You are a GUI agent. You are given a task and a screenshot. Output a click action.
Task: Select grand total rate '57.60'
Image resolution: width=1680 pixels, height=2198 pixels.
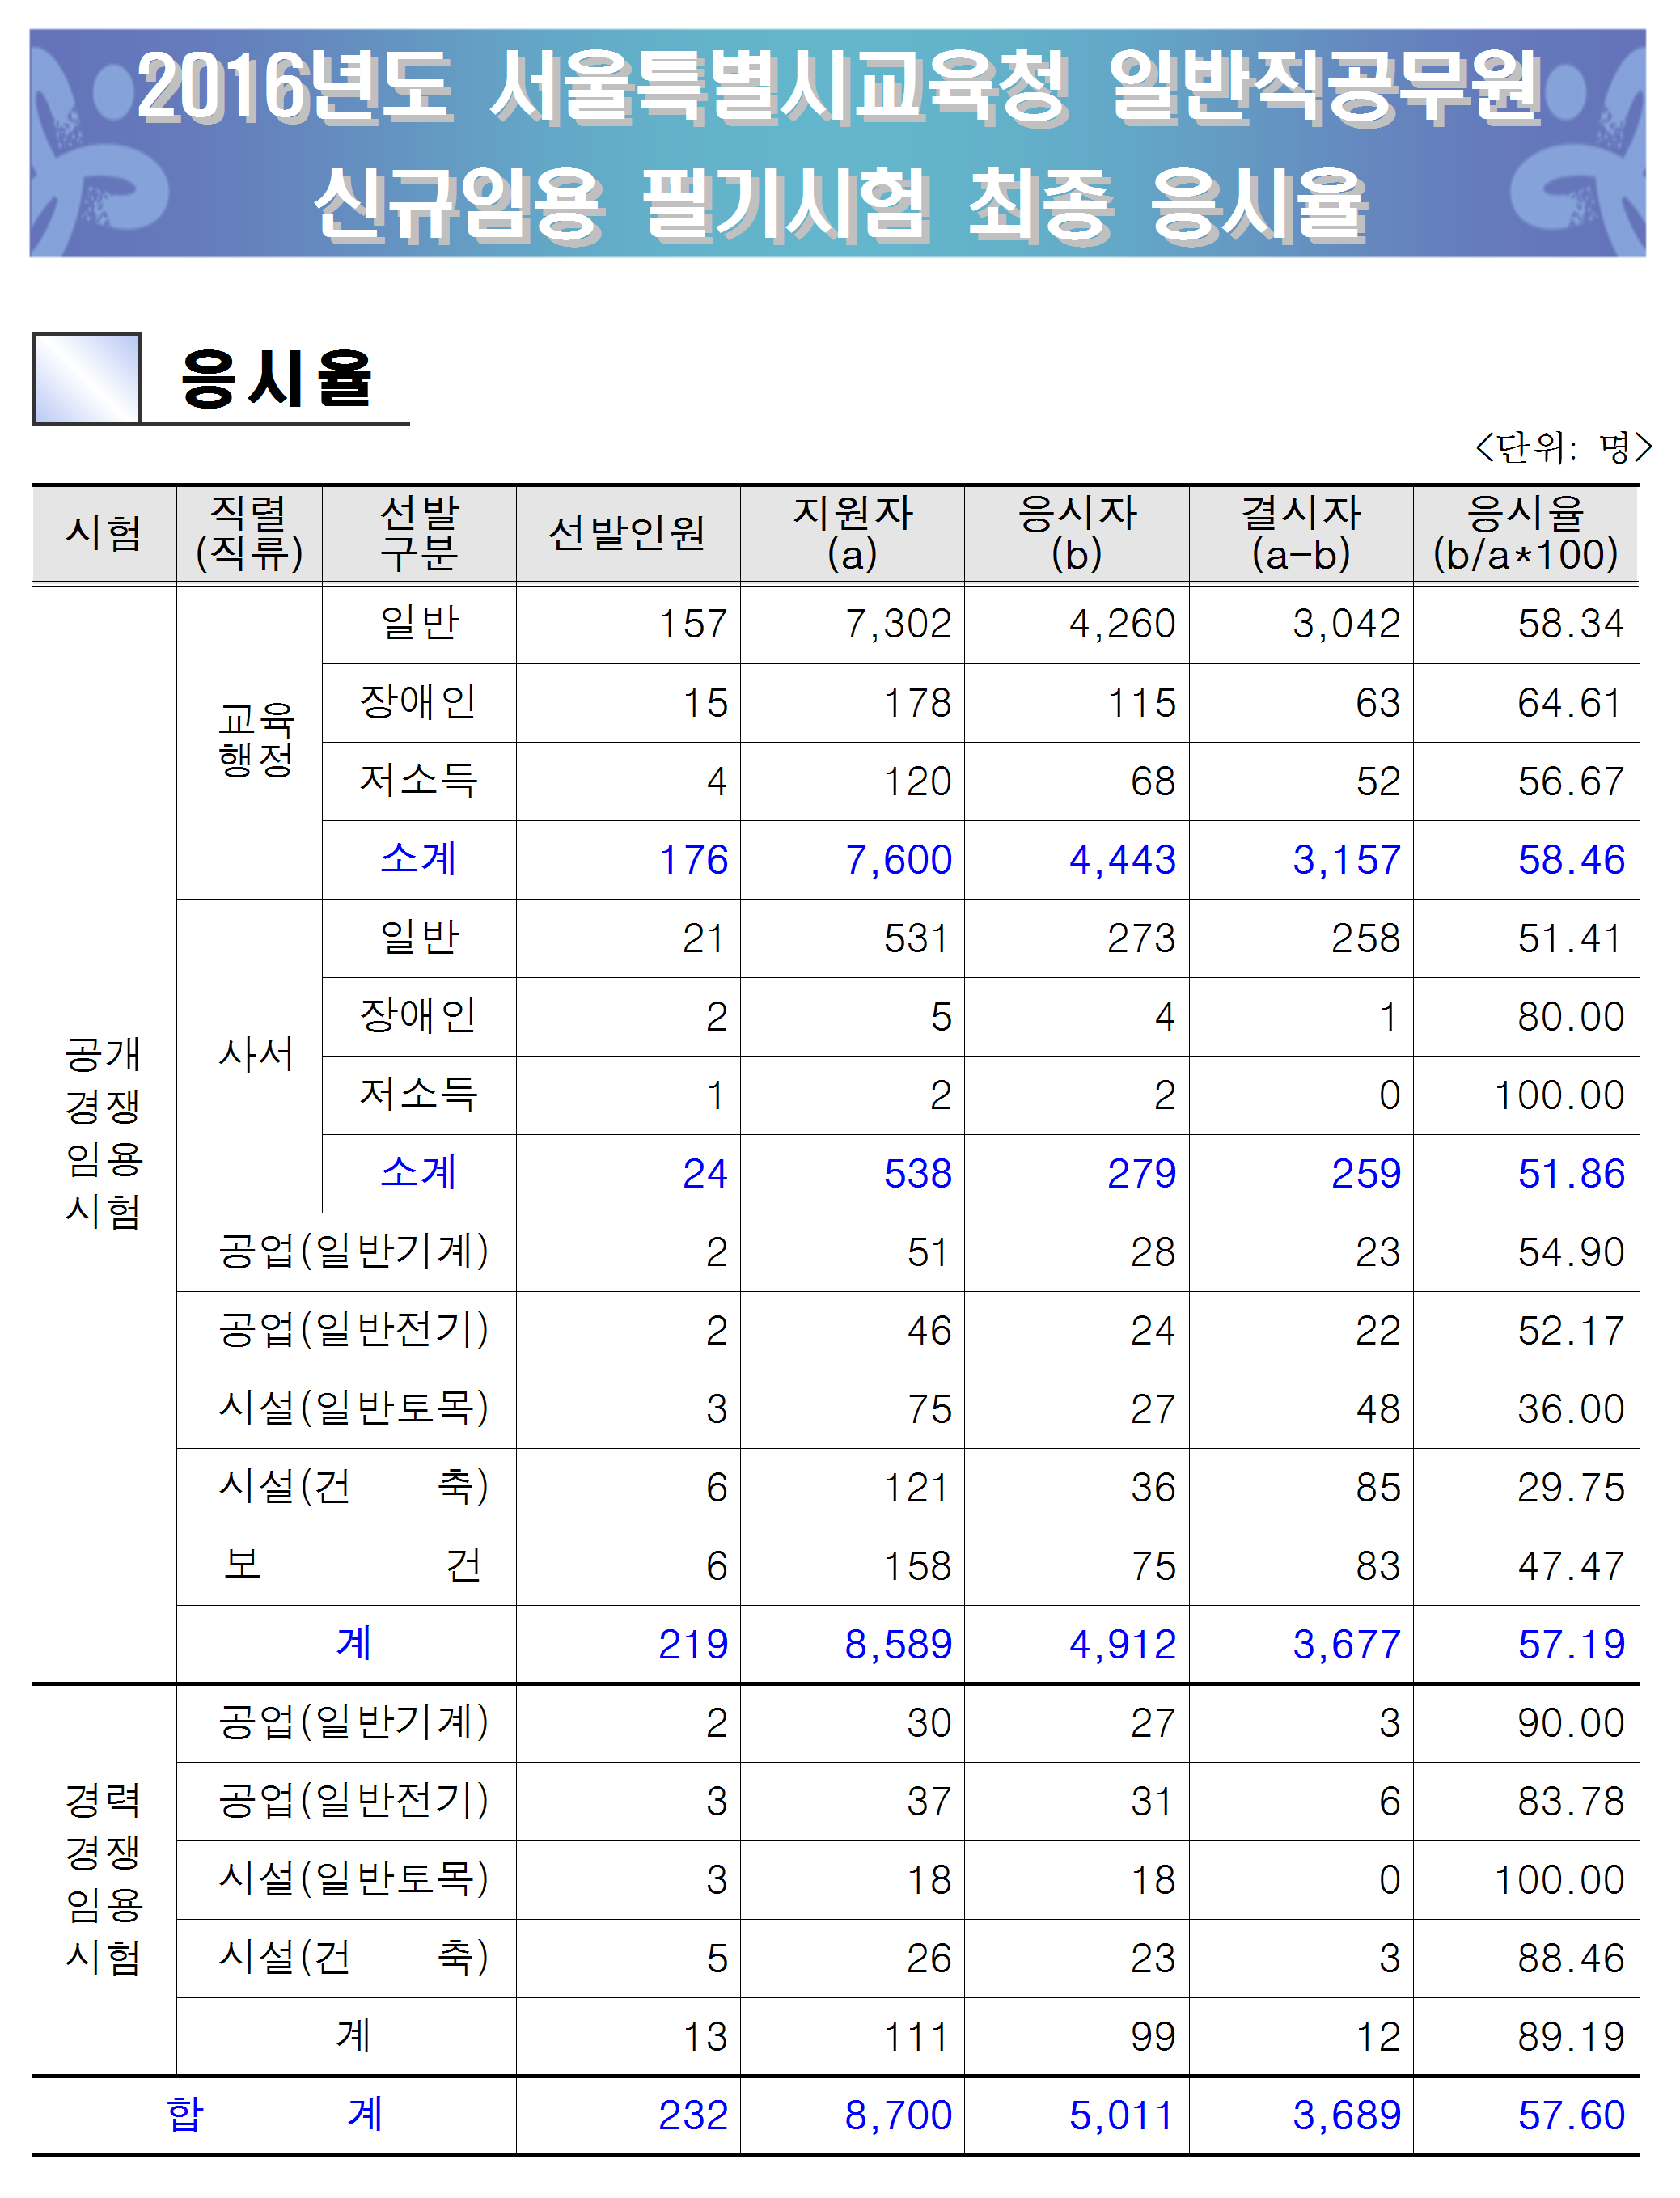pos(1571,2116)
